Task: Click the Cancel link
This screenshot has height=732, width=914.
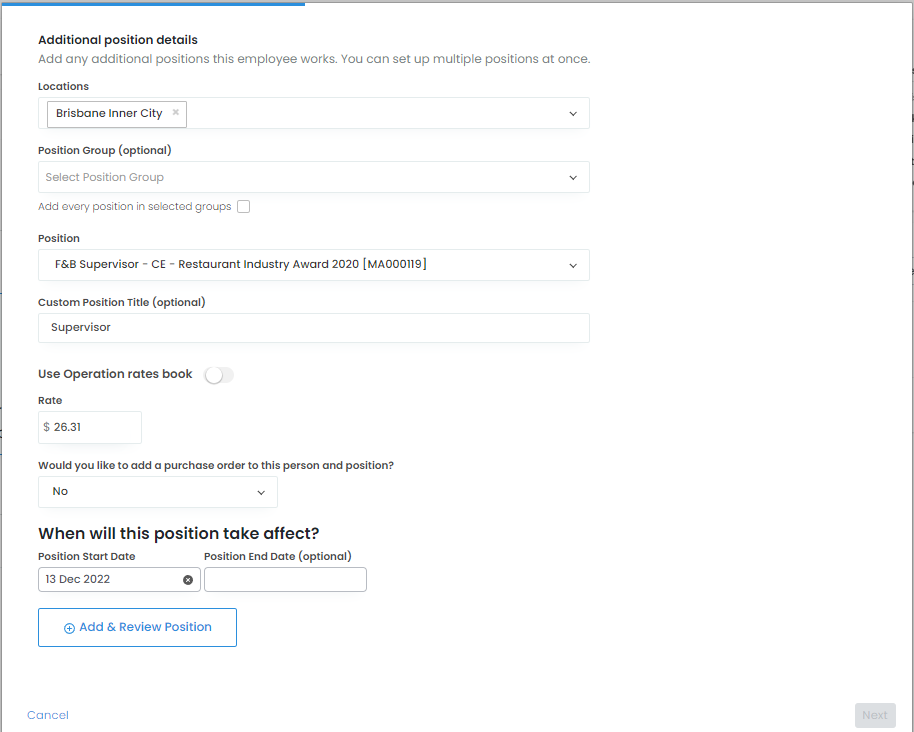Action: coord(48,715)
